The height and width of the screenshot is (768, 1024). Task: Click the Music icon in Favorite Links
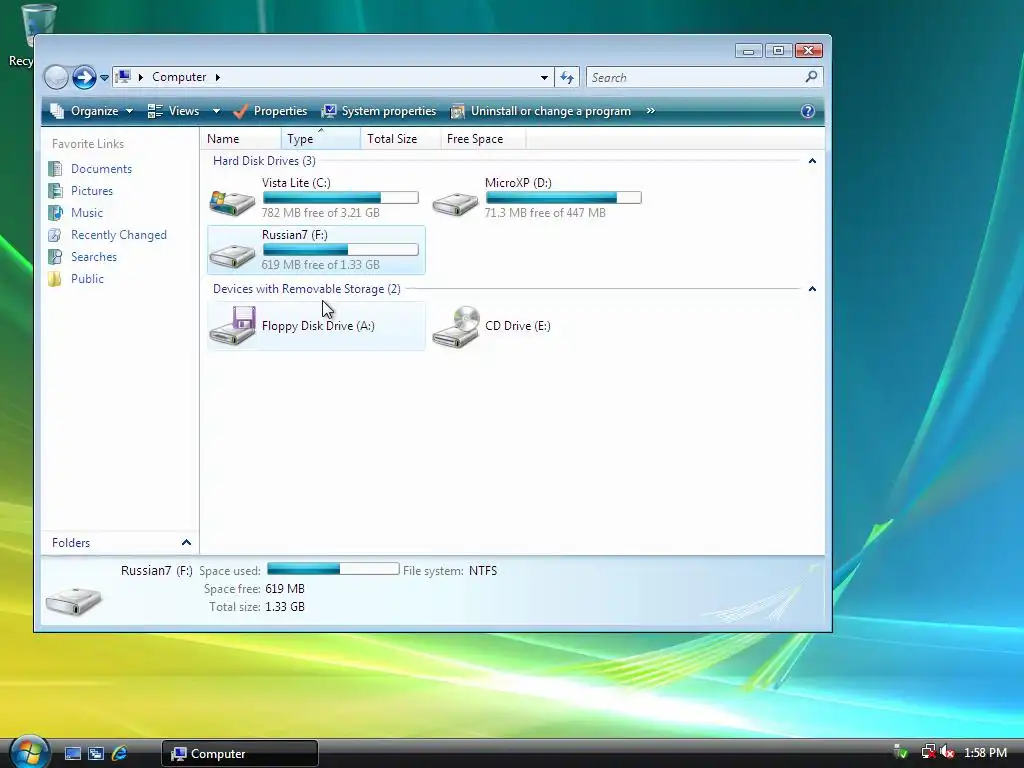click(x=56, y=213)
